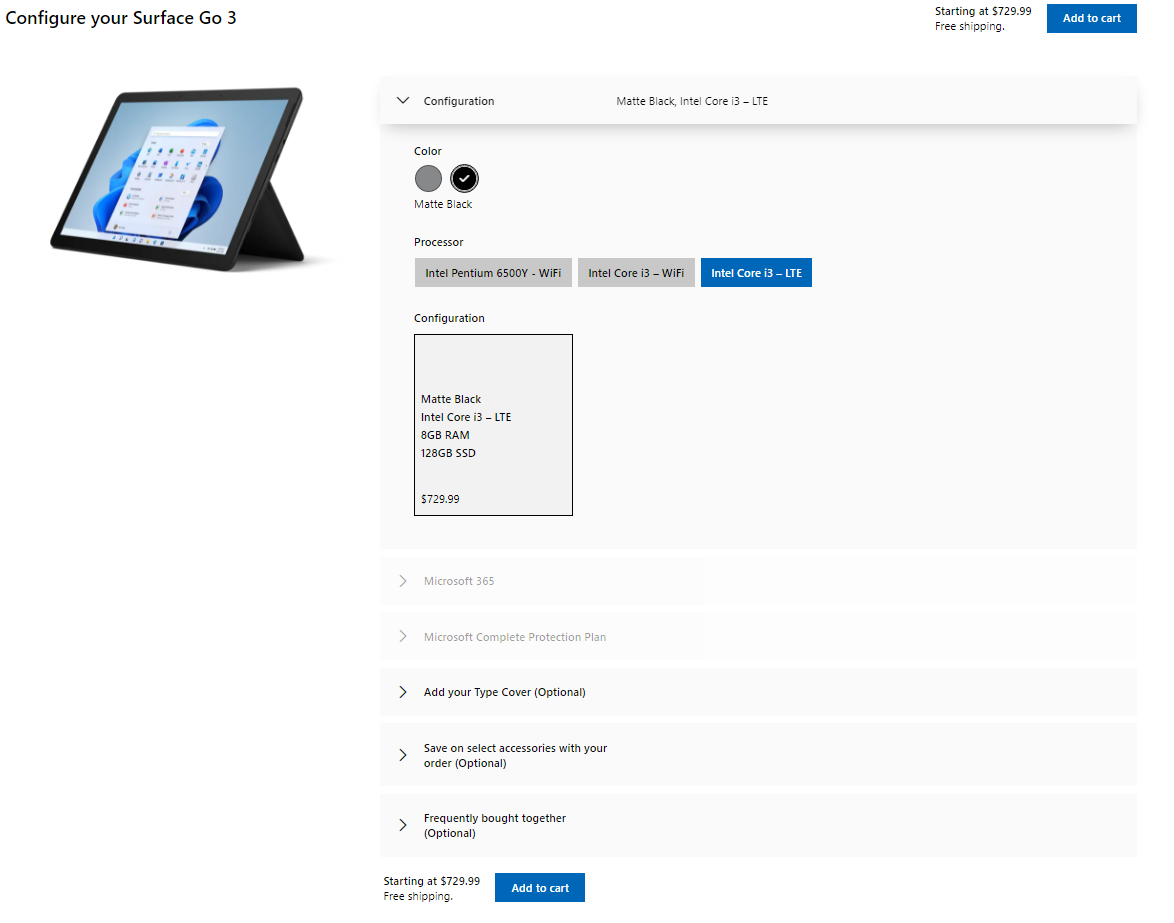1174x923 pixels.
Task: Click the '128GB SSD' text in card
Action: pos(448,453)
